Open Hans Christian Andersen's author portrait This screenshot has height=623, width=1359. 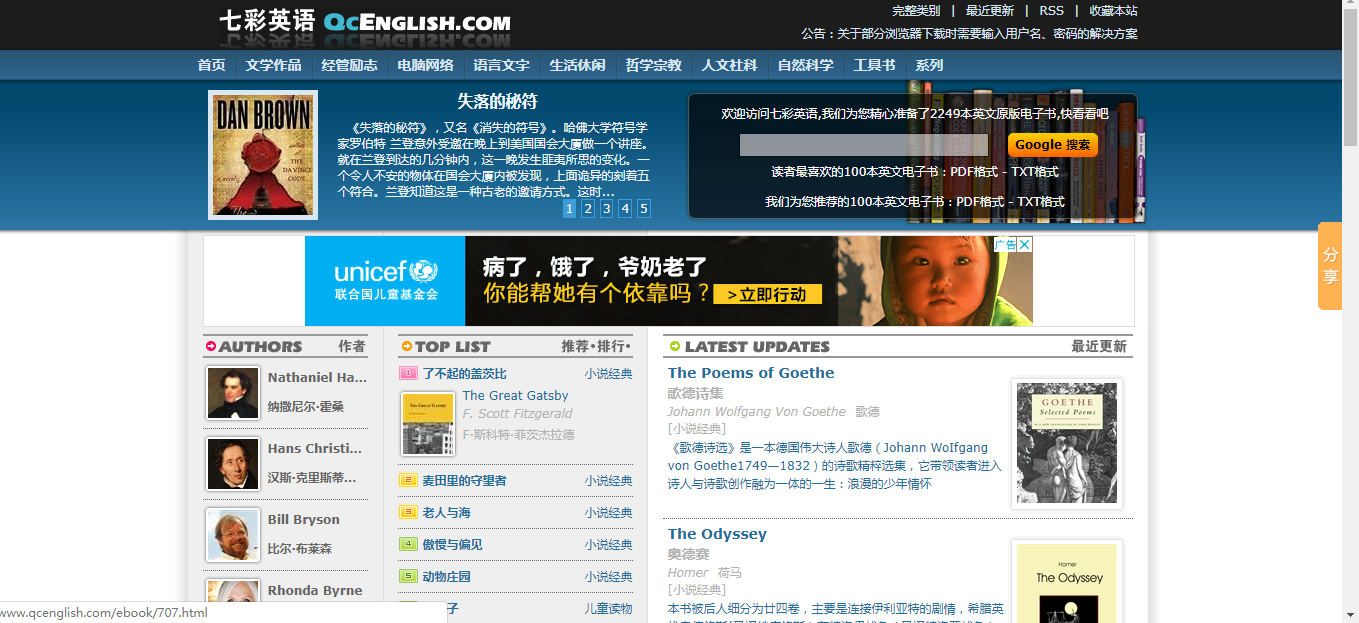[233, 463]
